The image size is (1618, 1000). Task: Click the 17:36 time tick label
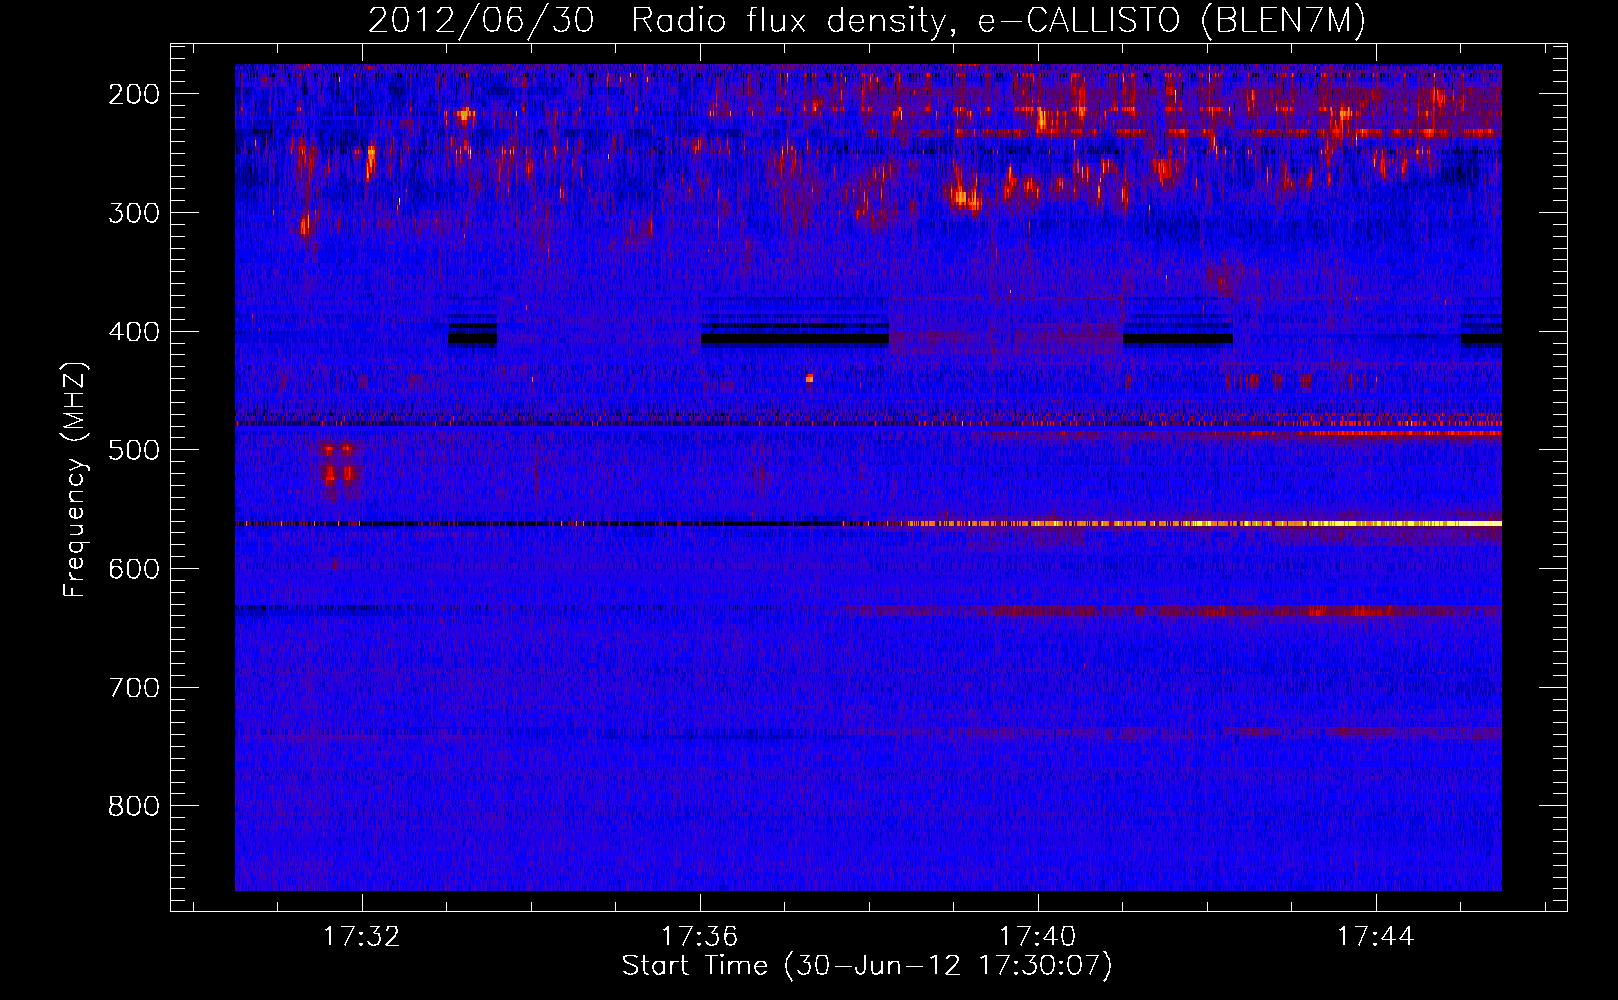coord(699,936)
